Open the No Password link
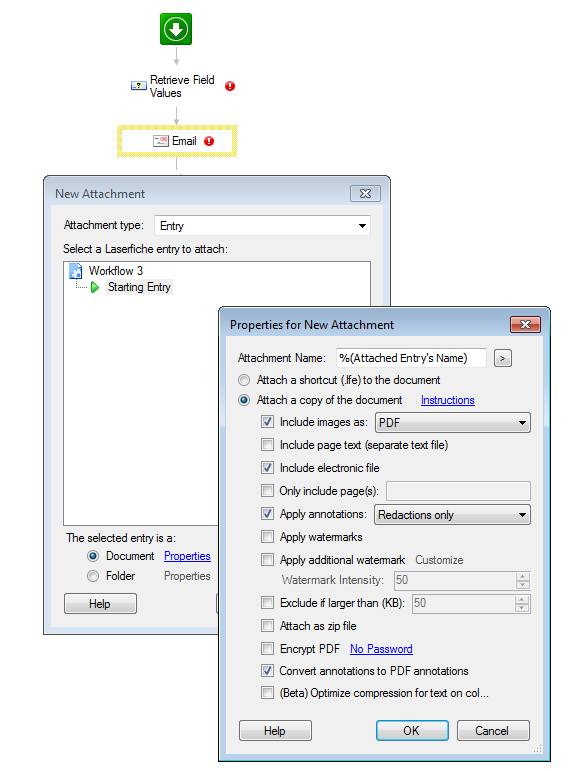 pos(381,649)
